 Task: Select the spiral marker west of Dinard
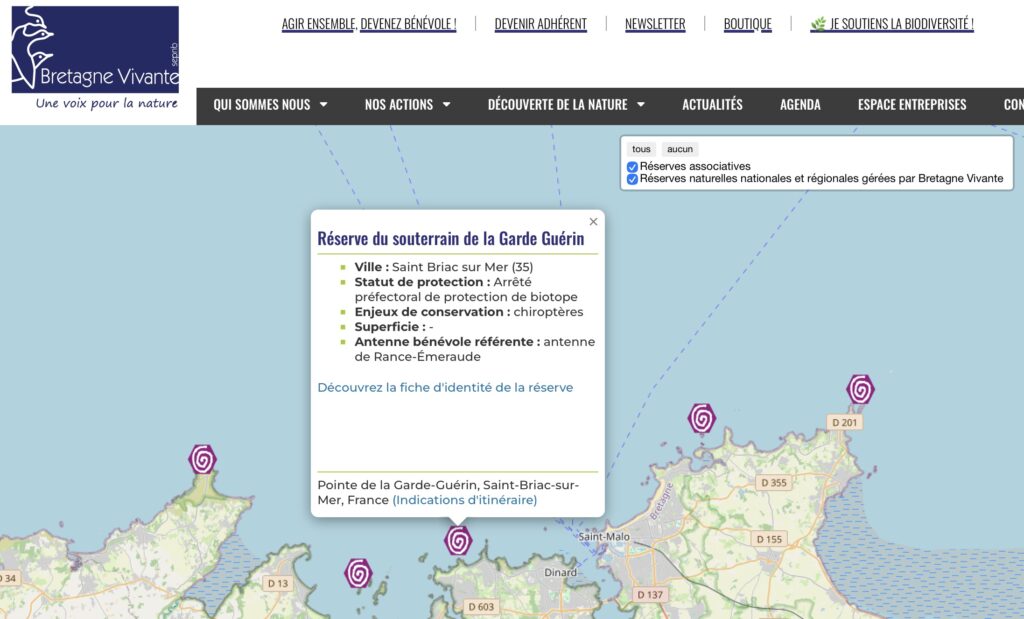(358, 573)
